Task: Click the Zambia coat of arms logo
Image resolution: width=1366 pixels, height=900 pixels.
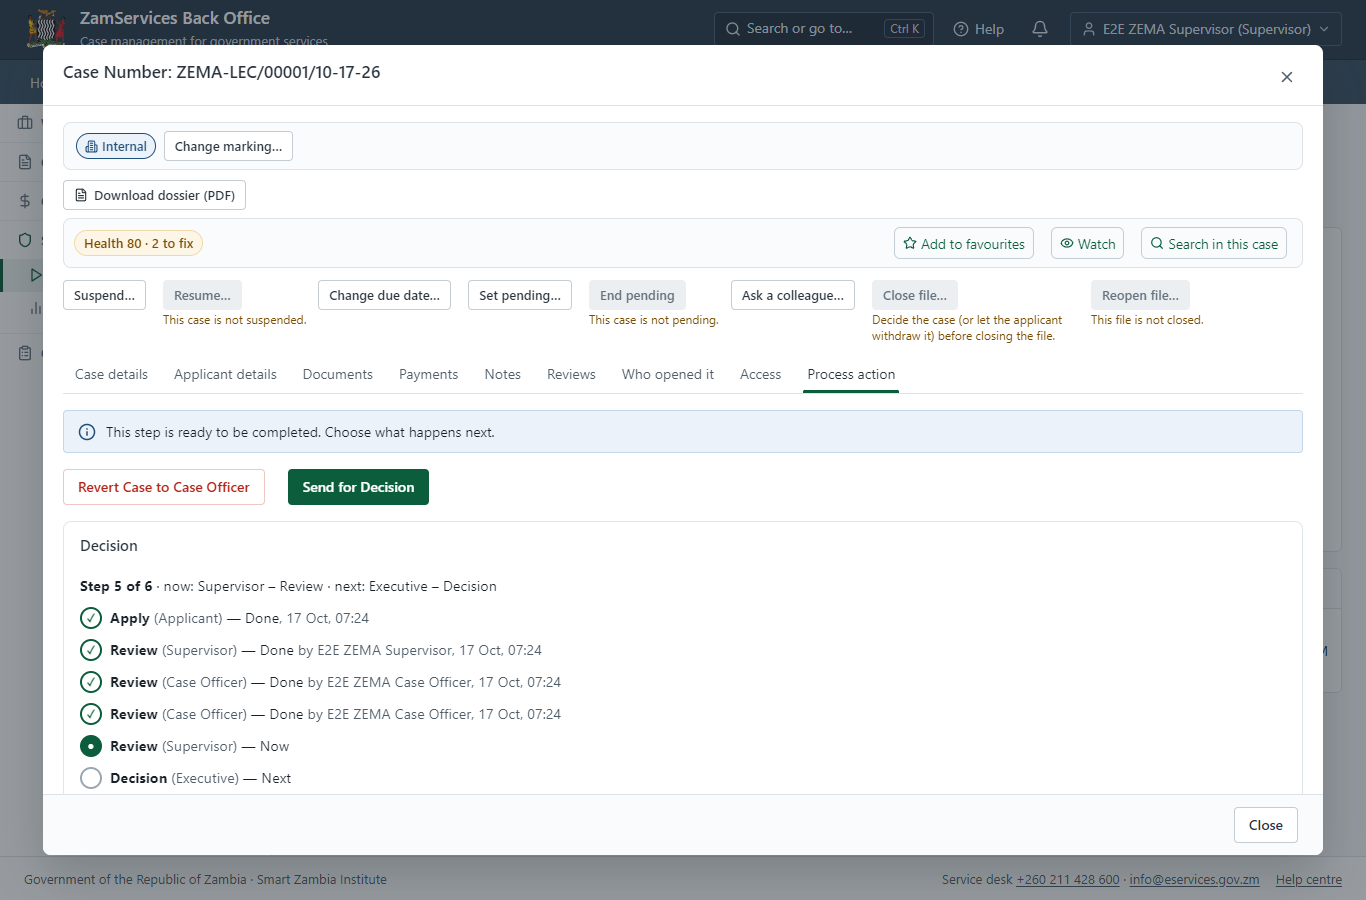Action: 46,28
